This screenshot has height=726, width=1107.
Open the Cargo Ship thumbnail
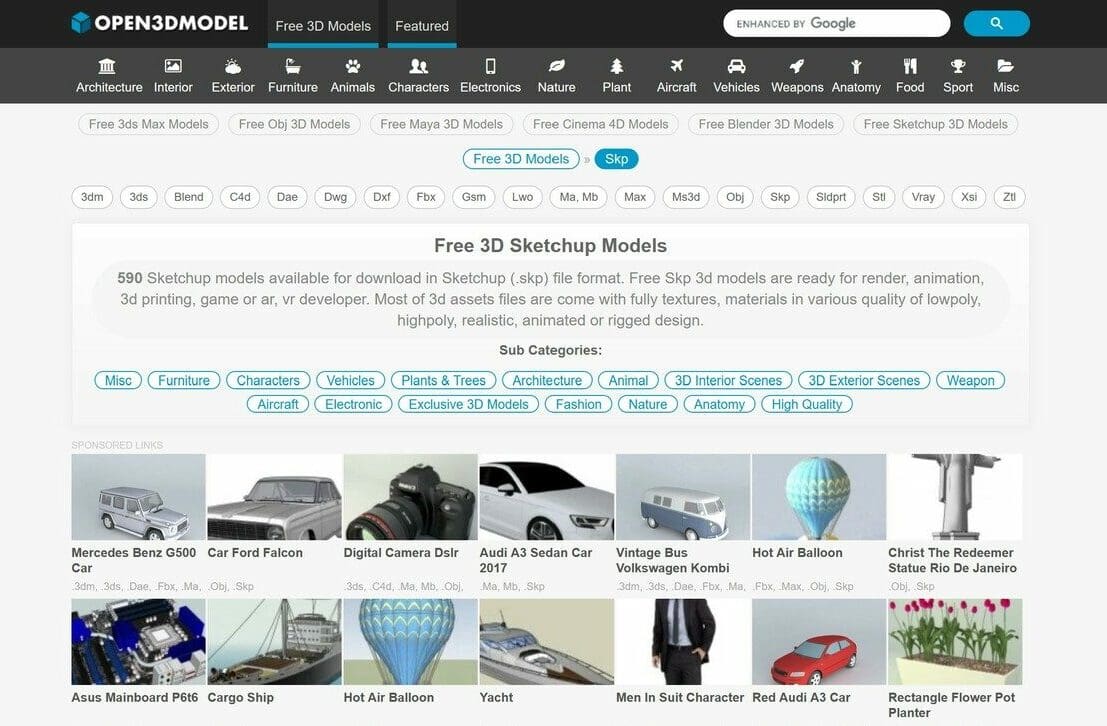275,642
